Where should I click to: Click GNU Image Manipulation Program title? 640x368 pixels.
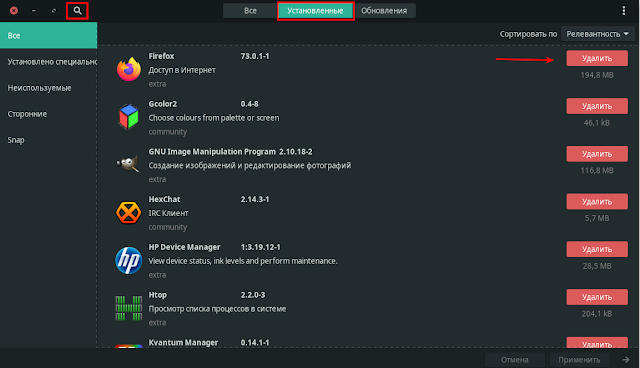click(x=212, y=152)
